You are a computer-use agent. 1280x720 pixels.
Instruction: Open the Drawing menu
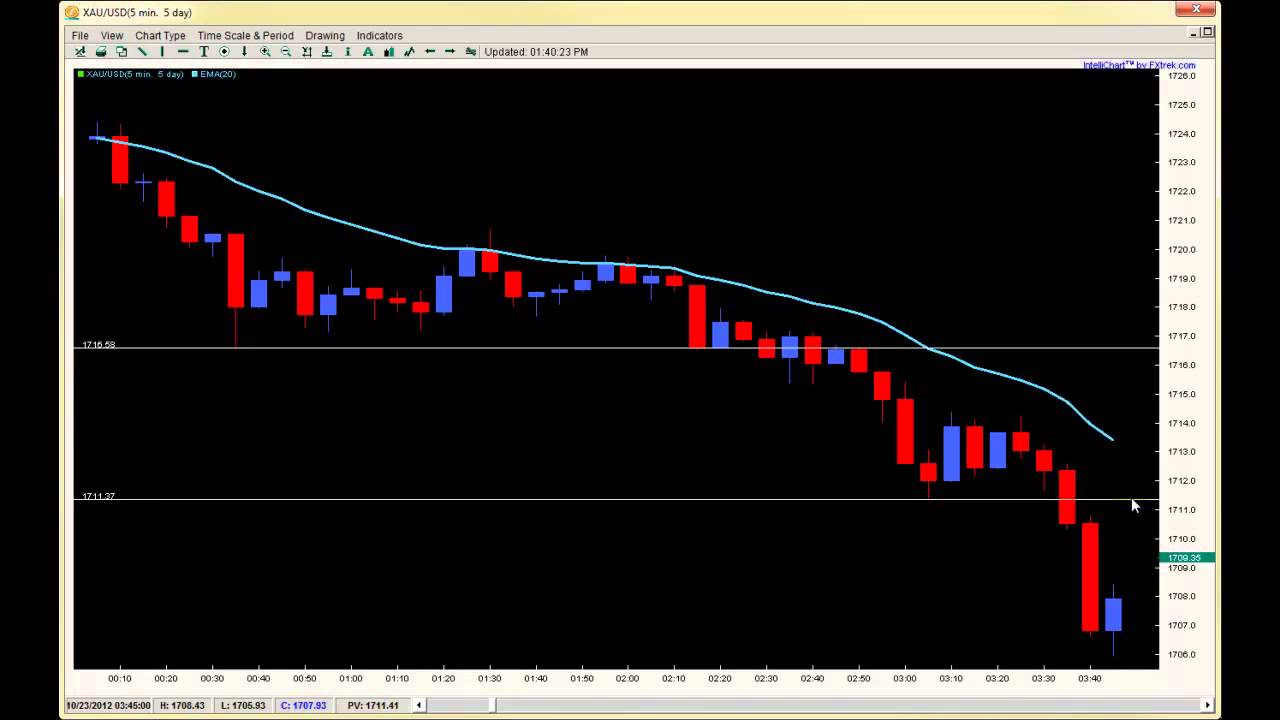click(325, 35)
